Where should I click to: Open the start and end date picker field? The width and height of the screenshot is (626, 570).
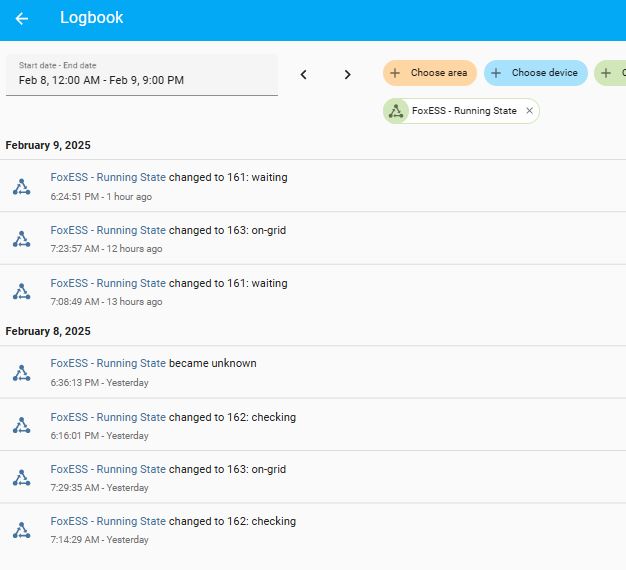tap(142, 74)
